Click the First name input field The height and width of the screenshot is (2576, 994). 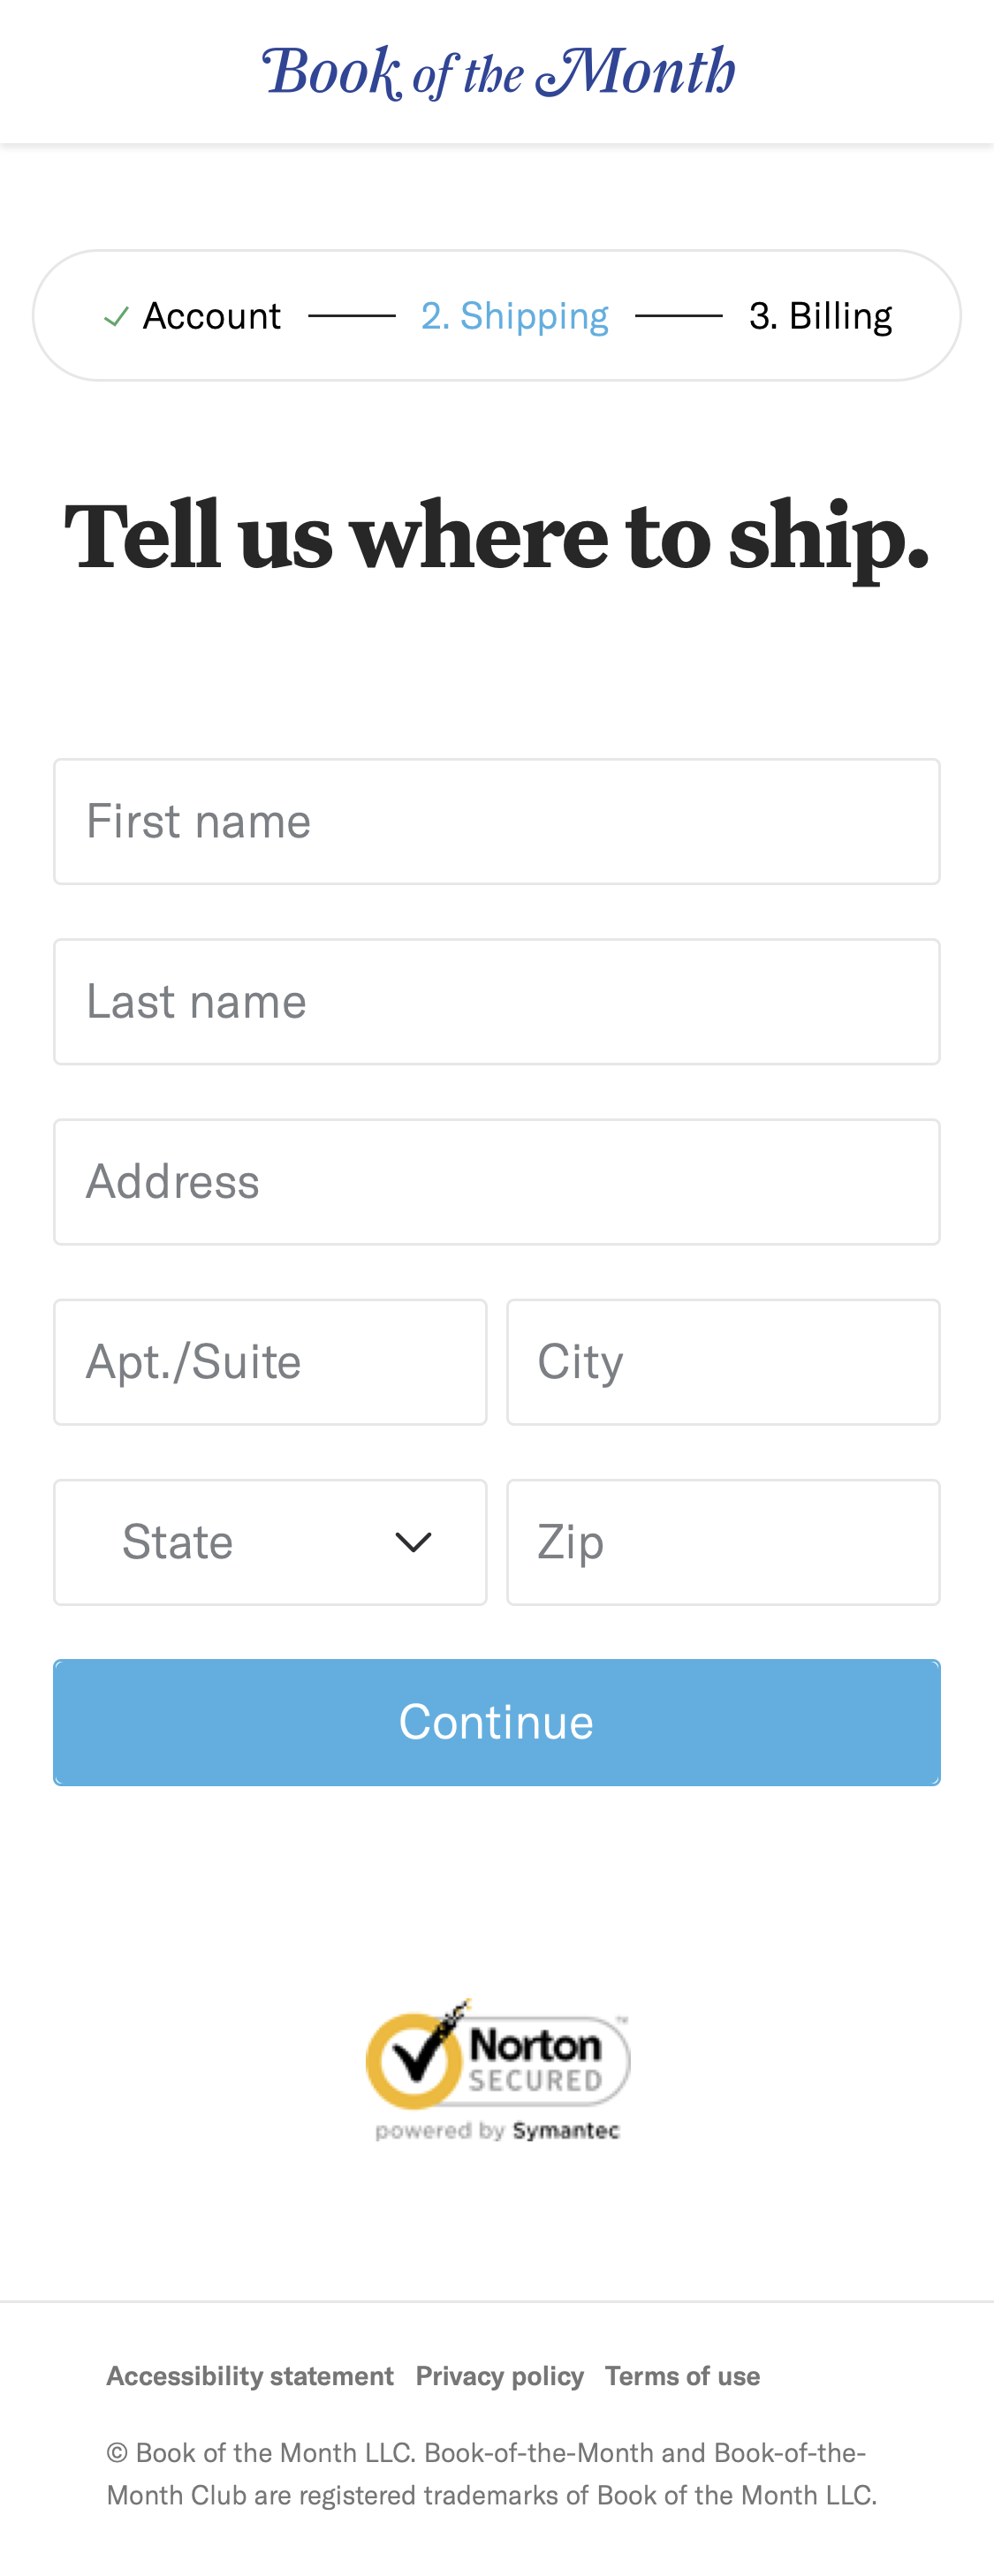[497, 821]
